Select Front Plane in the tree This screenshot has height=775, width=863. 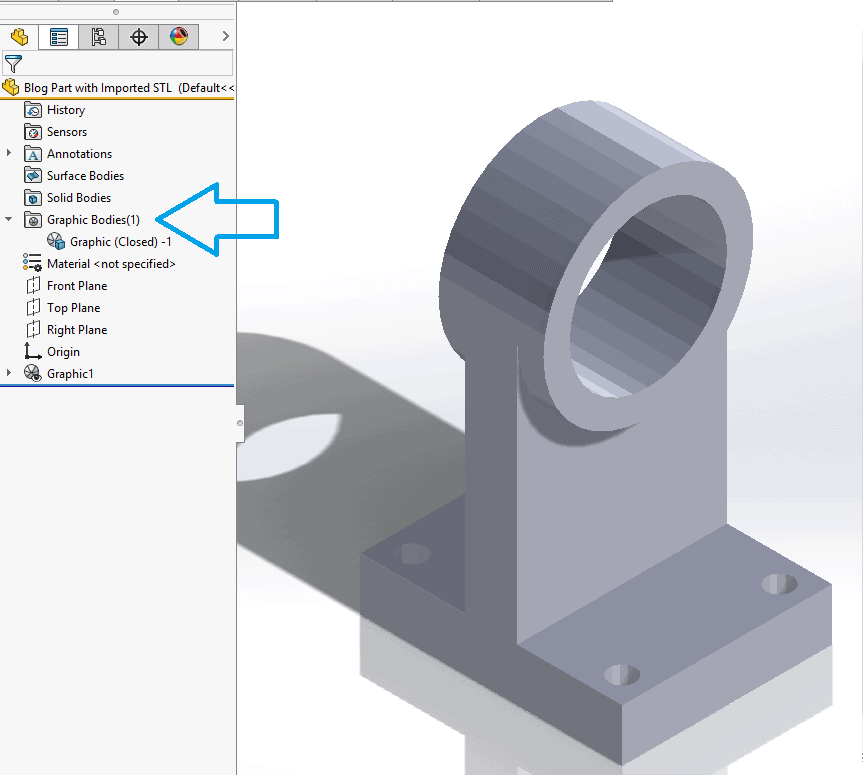(77, 286)
